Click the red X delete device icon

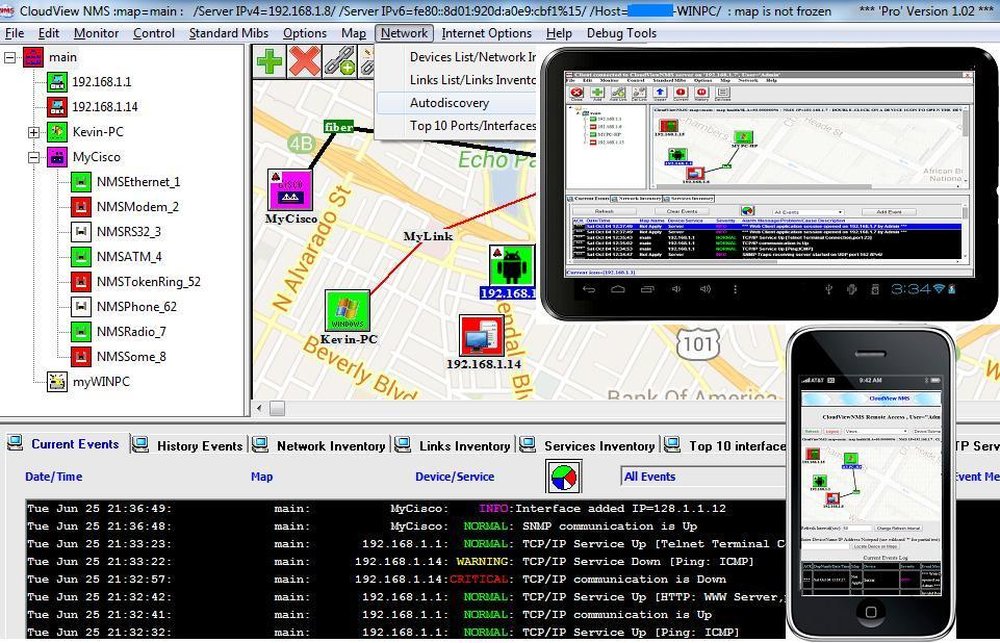304,62
